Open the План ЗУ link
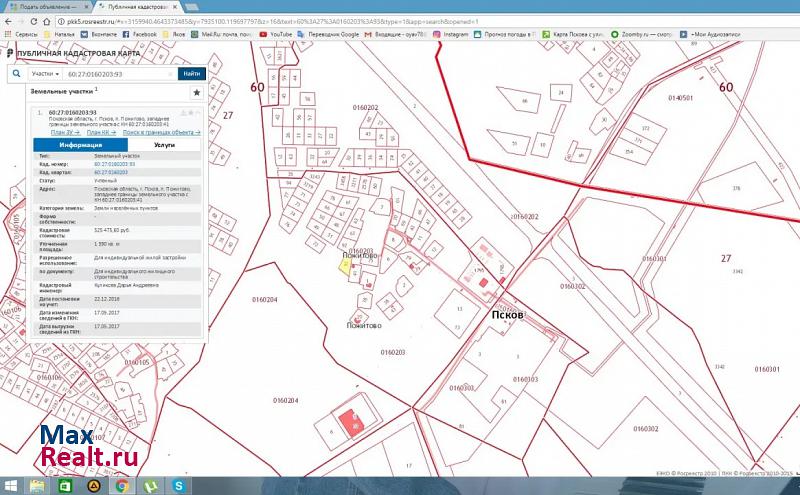Screen dimensions: 800x495 click(64, 132)
